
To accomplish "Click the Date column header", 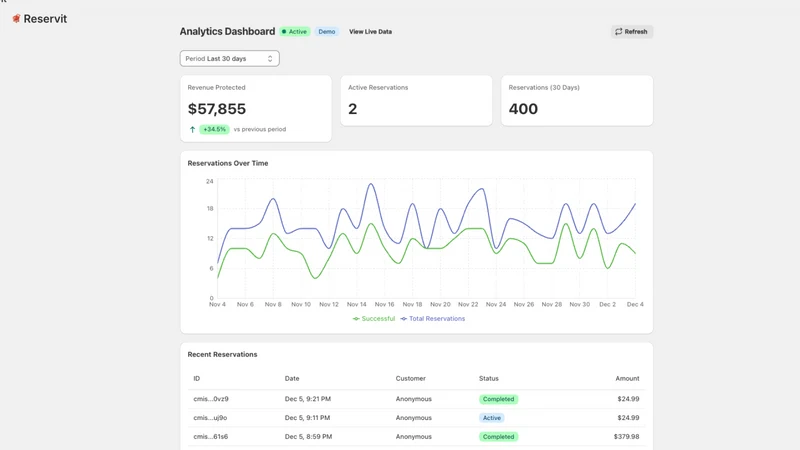I will coord(292,379).
